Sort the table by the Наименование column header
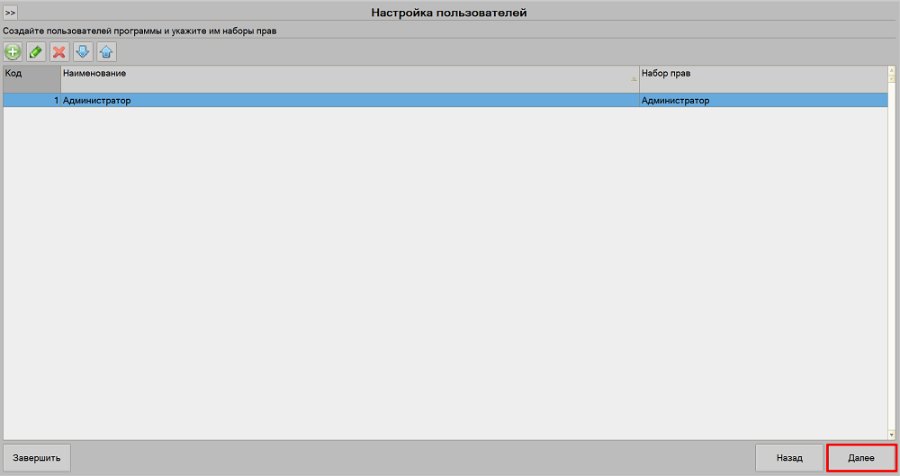The width and height of the screenshot is (900, 476). 350,79
